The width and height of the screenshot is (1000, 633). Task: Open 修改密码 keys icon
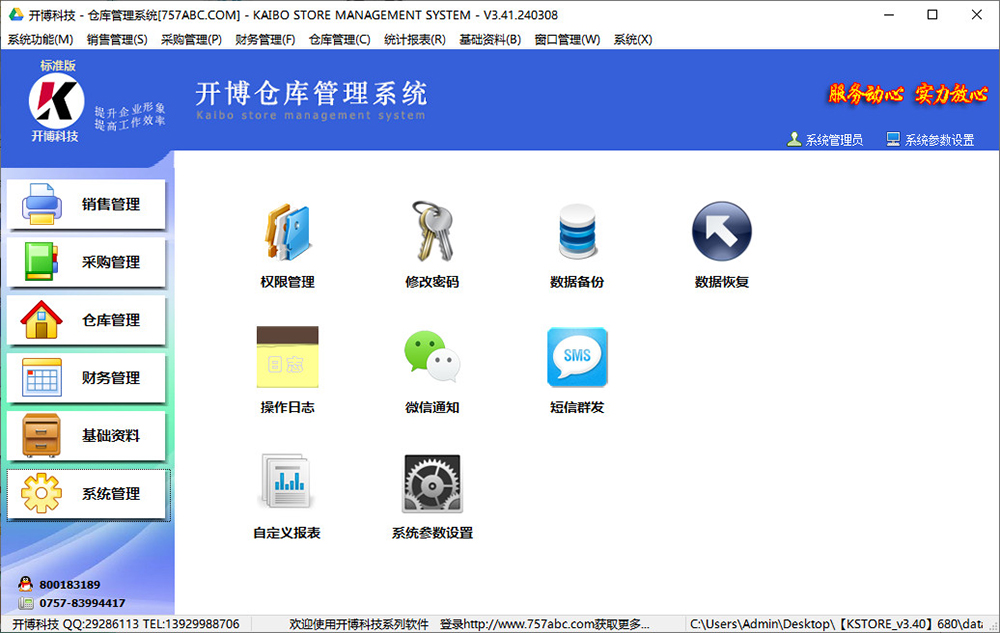tap(432, 232)
